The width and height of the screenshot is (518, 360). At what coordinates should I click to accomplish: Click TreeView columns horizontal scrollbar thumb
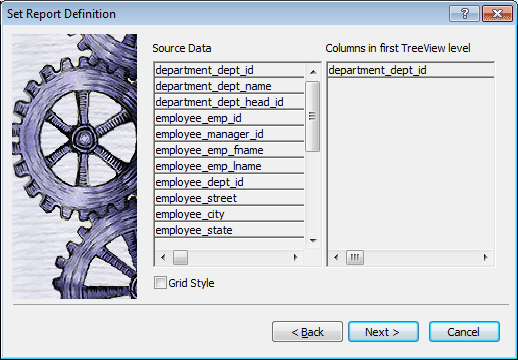coord(355,257)
